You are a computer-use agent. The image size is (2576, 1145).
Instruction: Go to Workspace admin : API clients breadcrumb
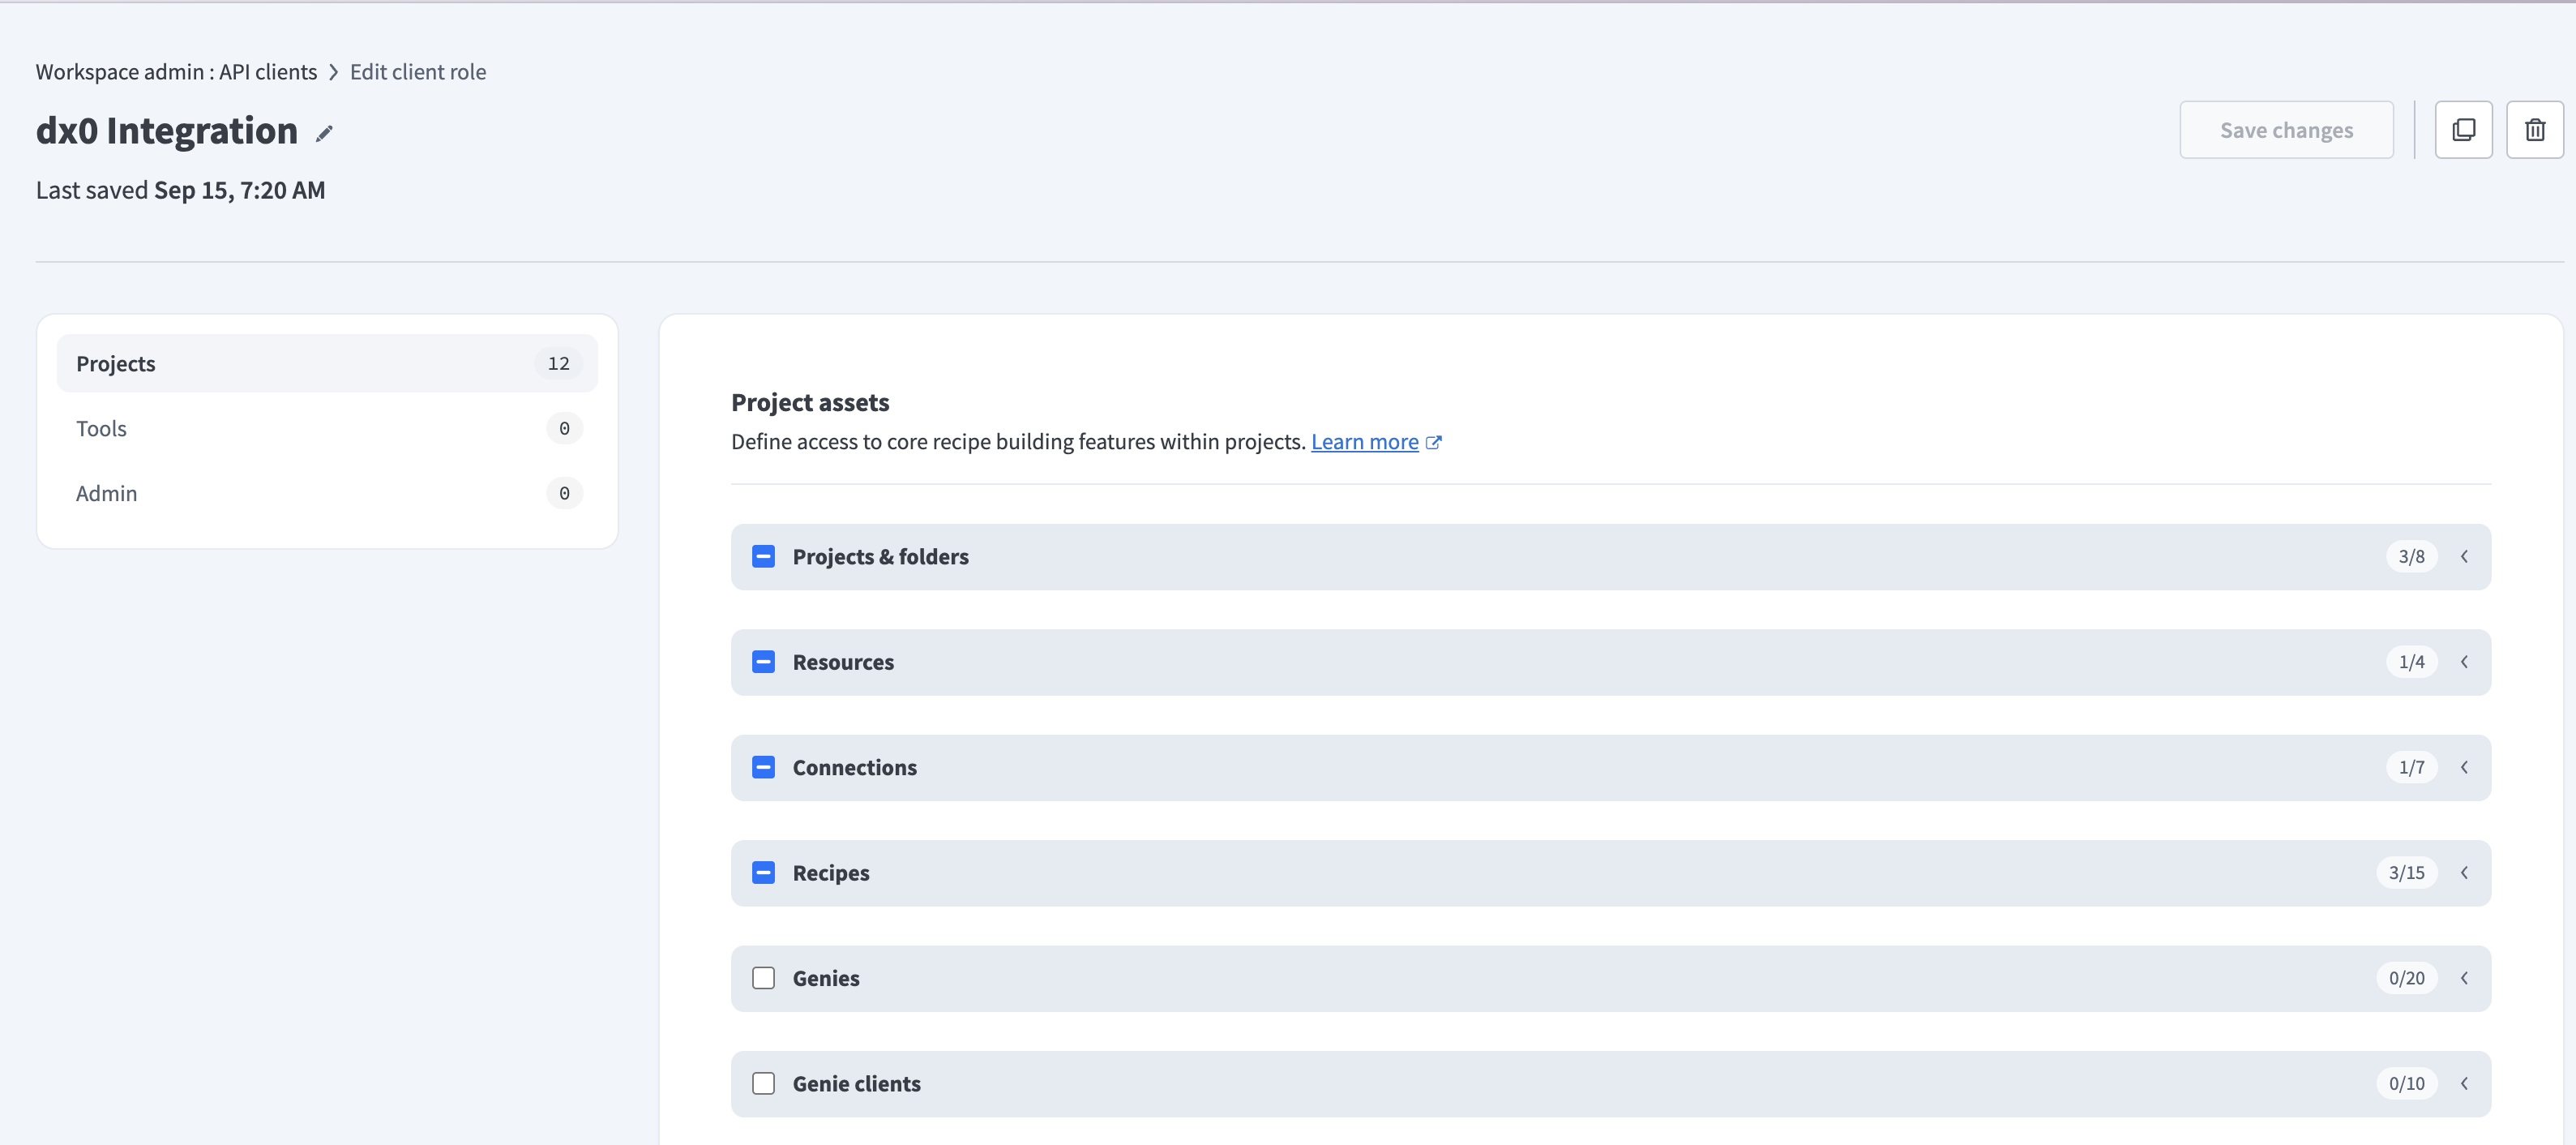pos(176,72)
